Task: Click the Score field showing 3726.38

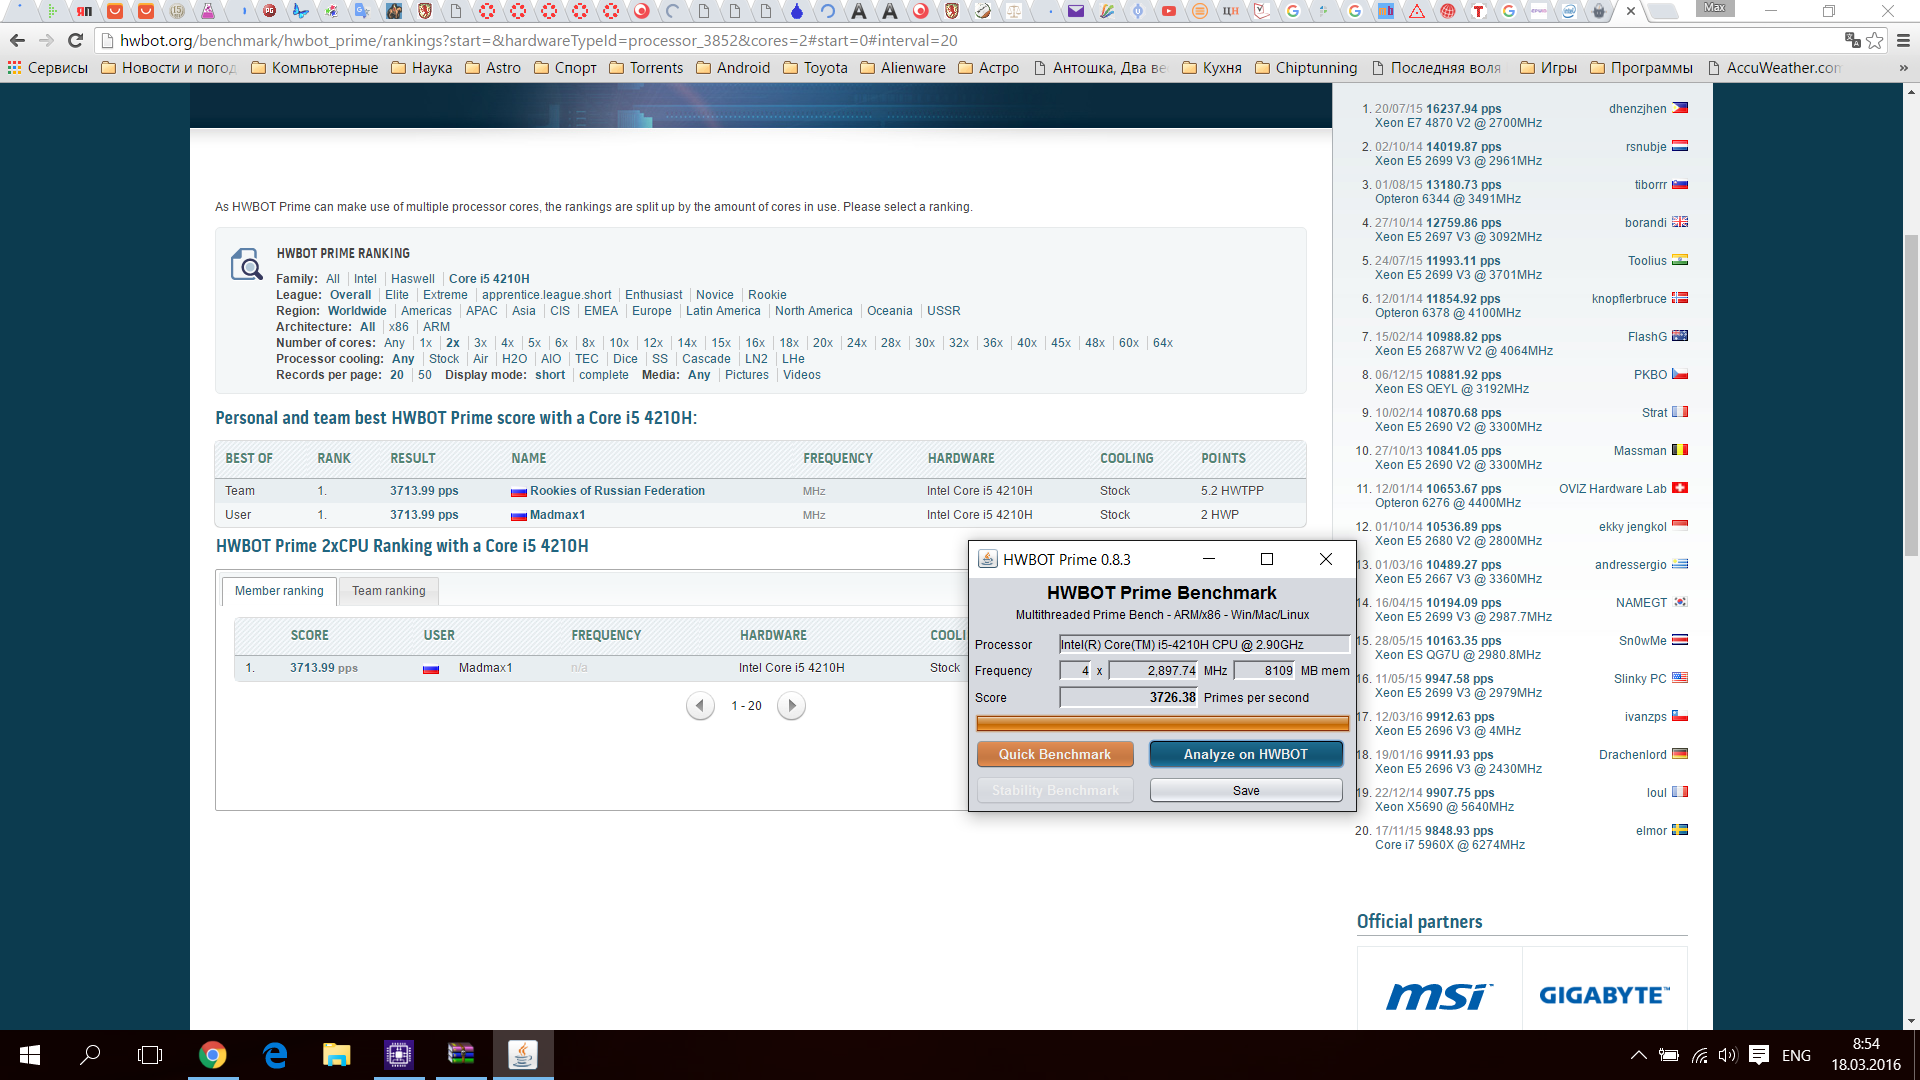Action: pyautogui.click(x=1128, y=697)
